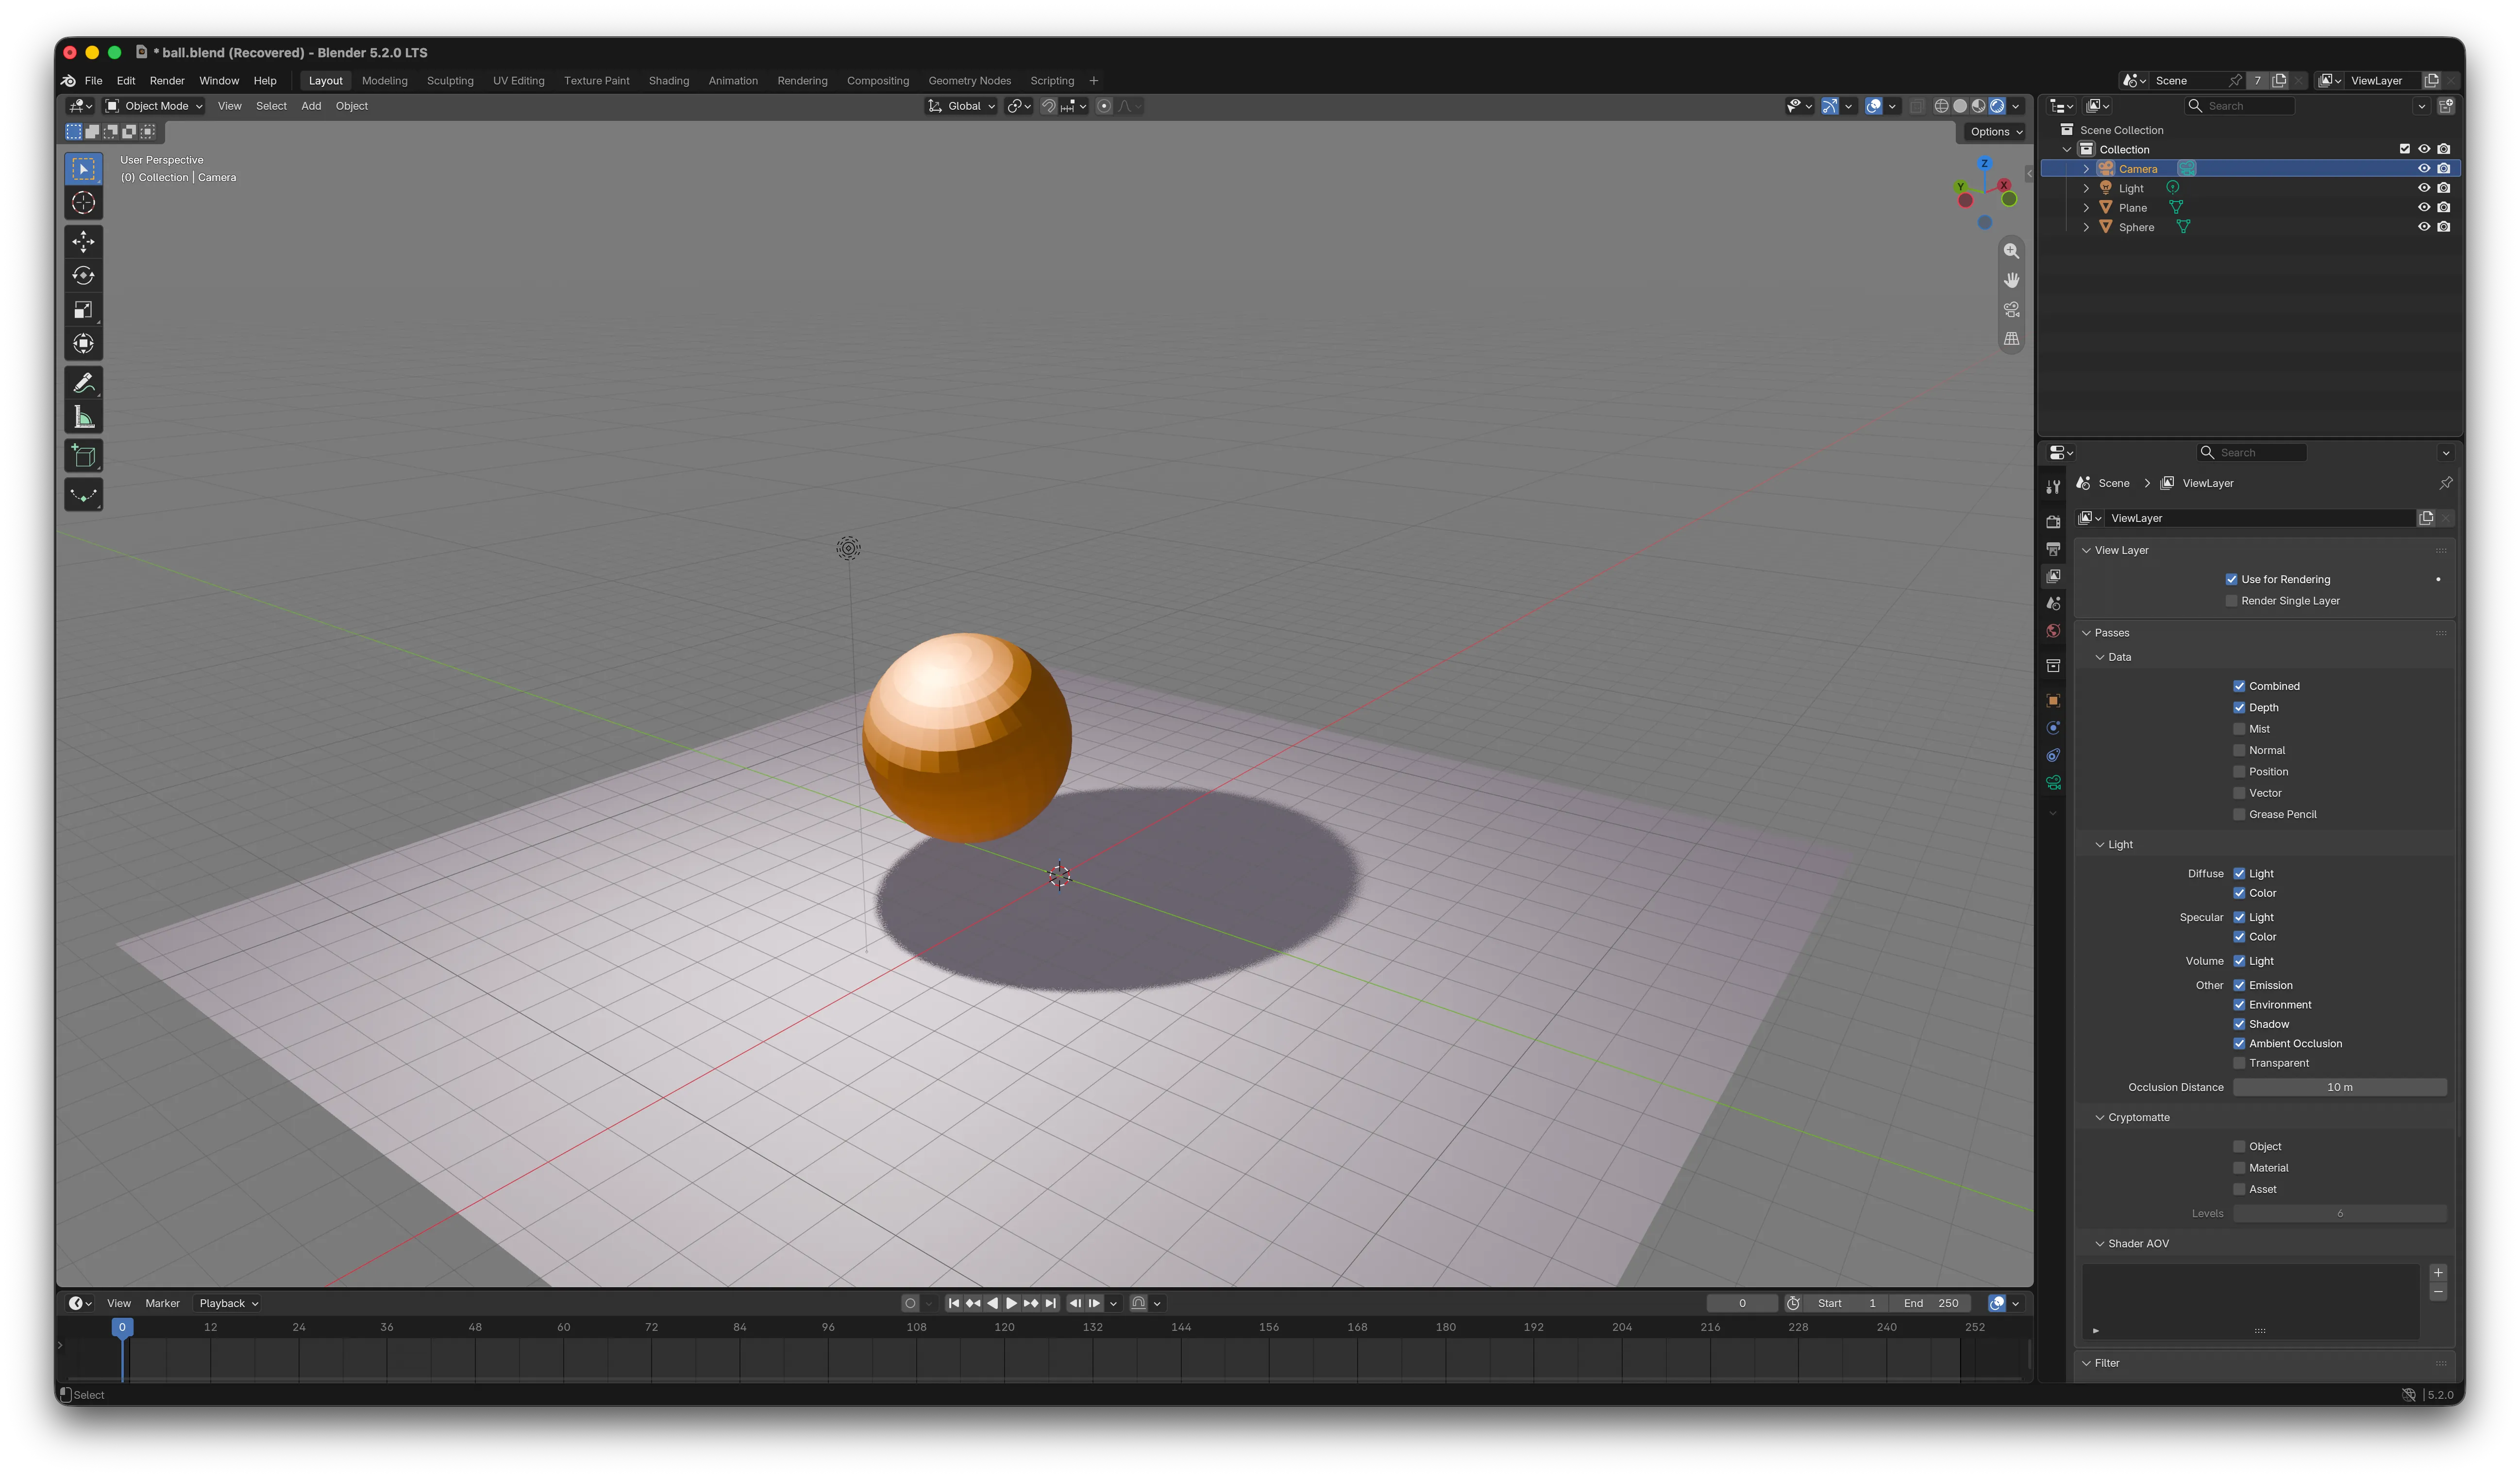Switch to the Shading workspace tab
The image size is (2520, 1478).
click(669, 81)
